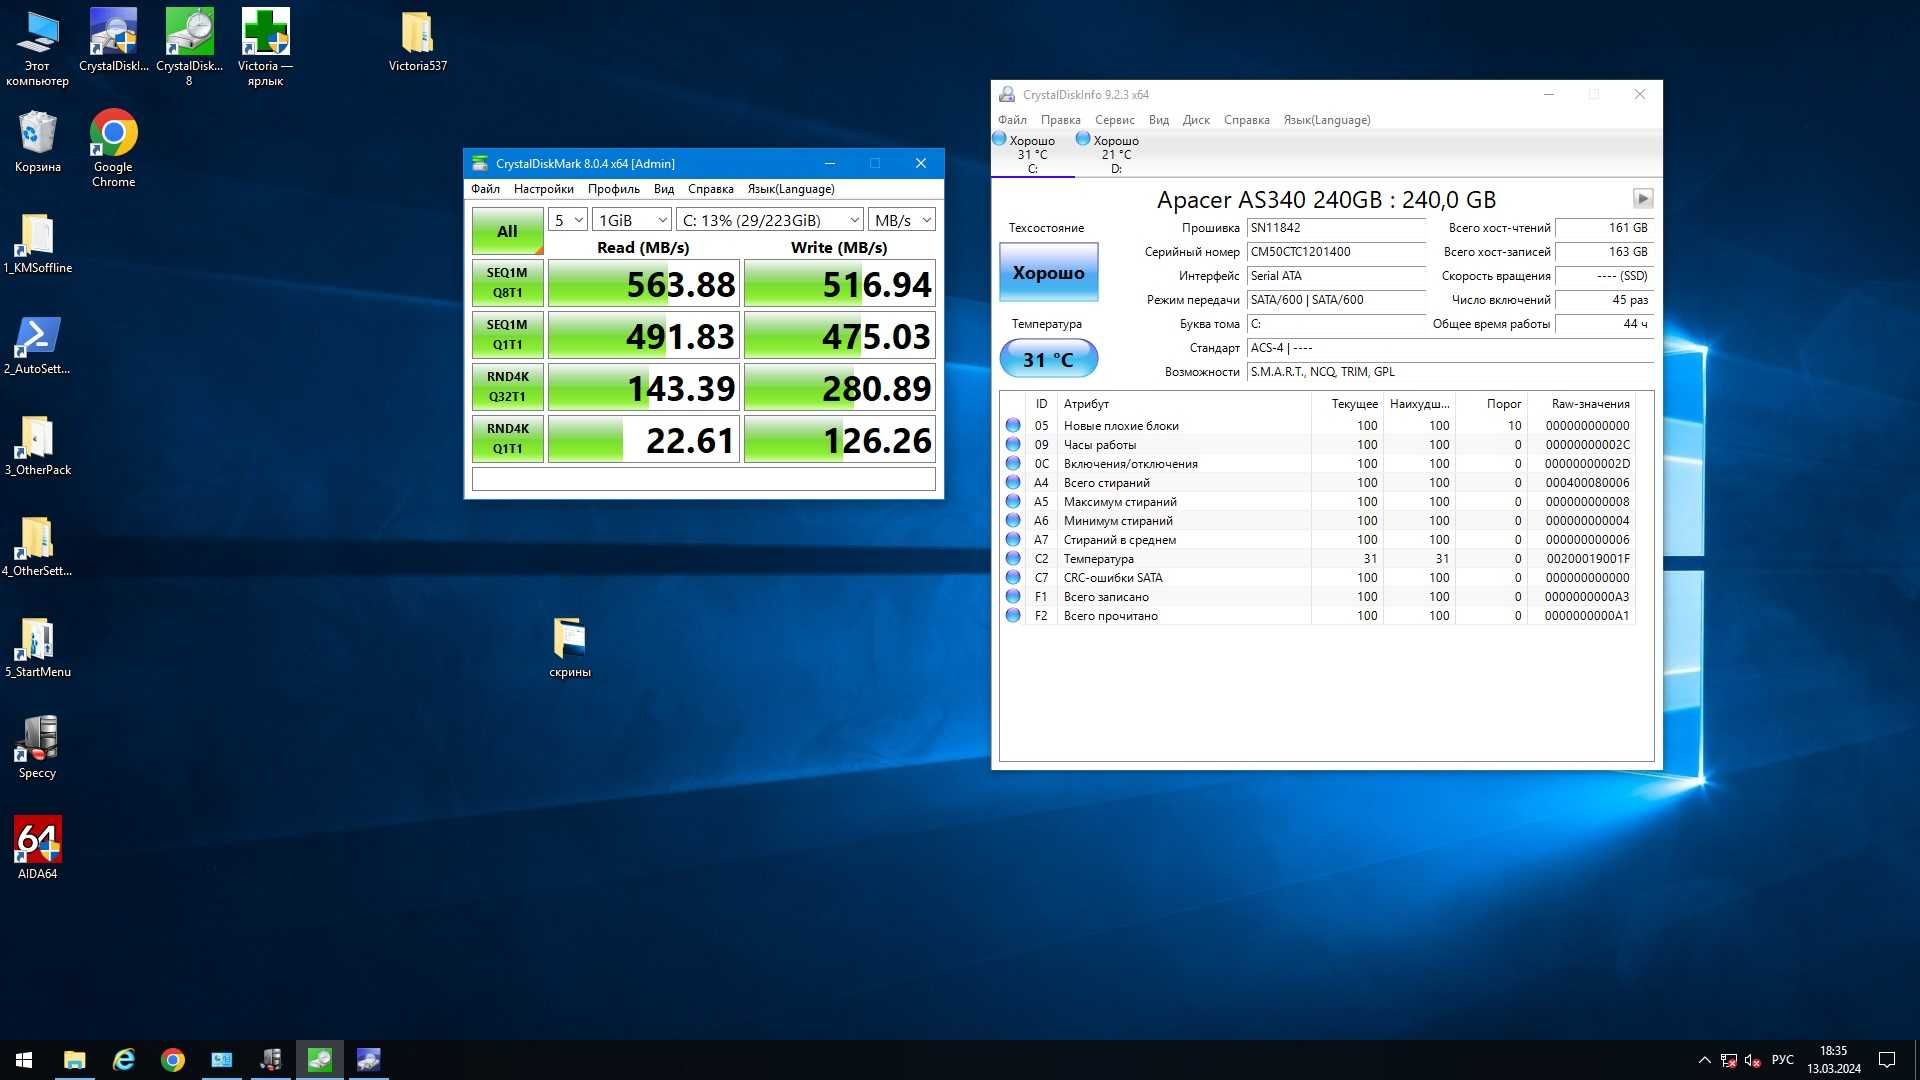Open Google Chrome desktop shortcut

tap(113, 148)
